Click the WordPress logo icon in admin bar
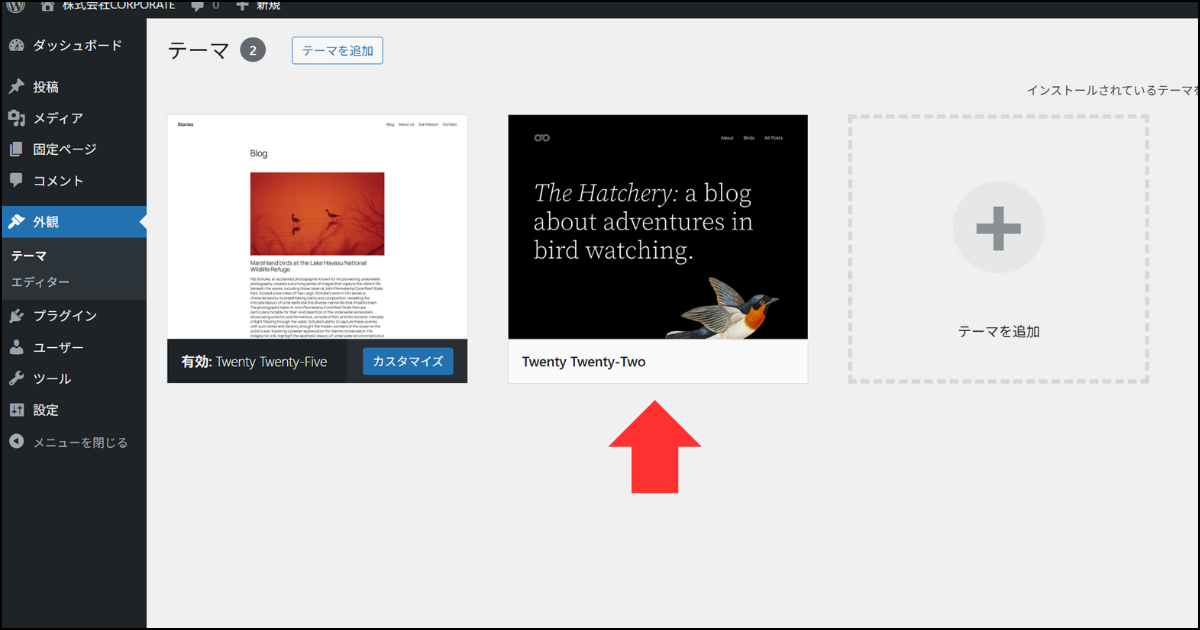Screen dimensions: 1200x630 pyautogui.click(x=16, y=5)
